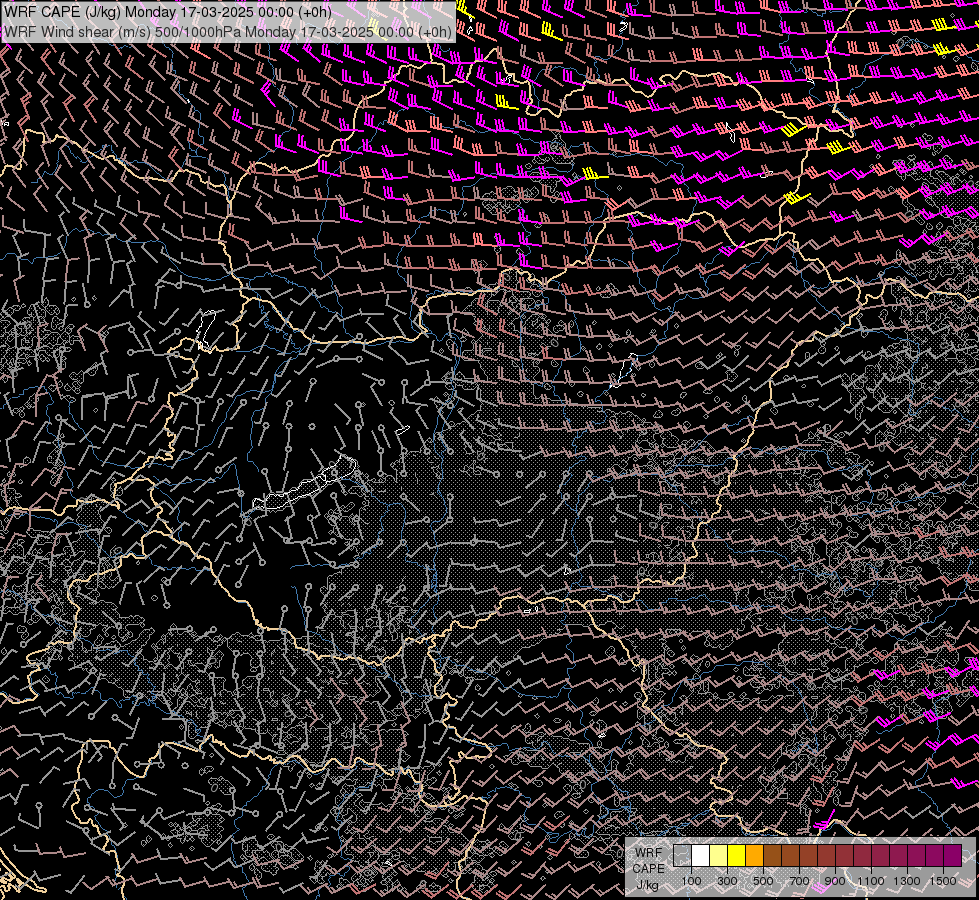Click the legend value 500

pyautogui.click(x=763, y=881)
